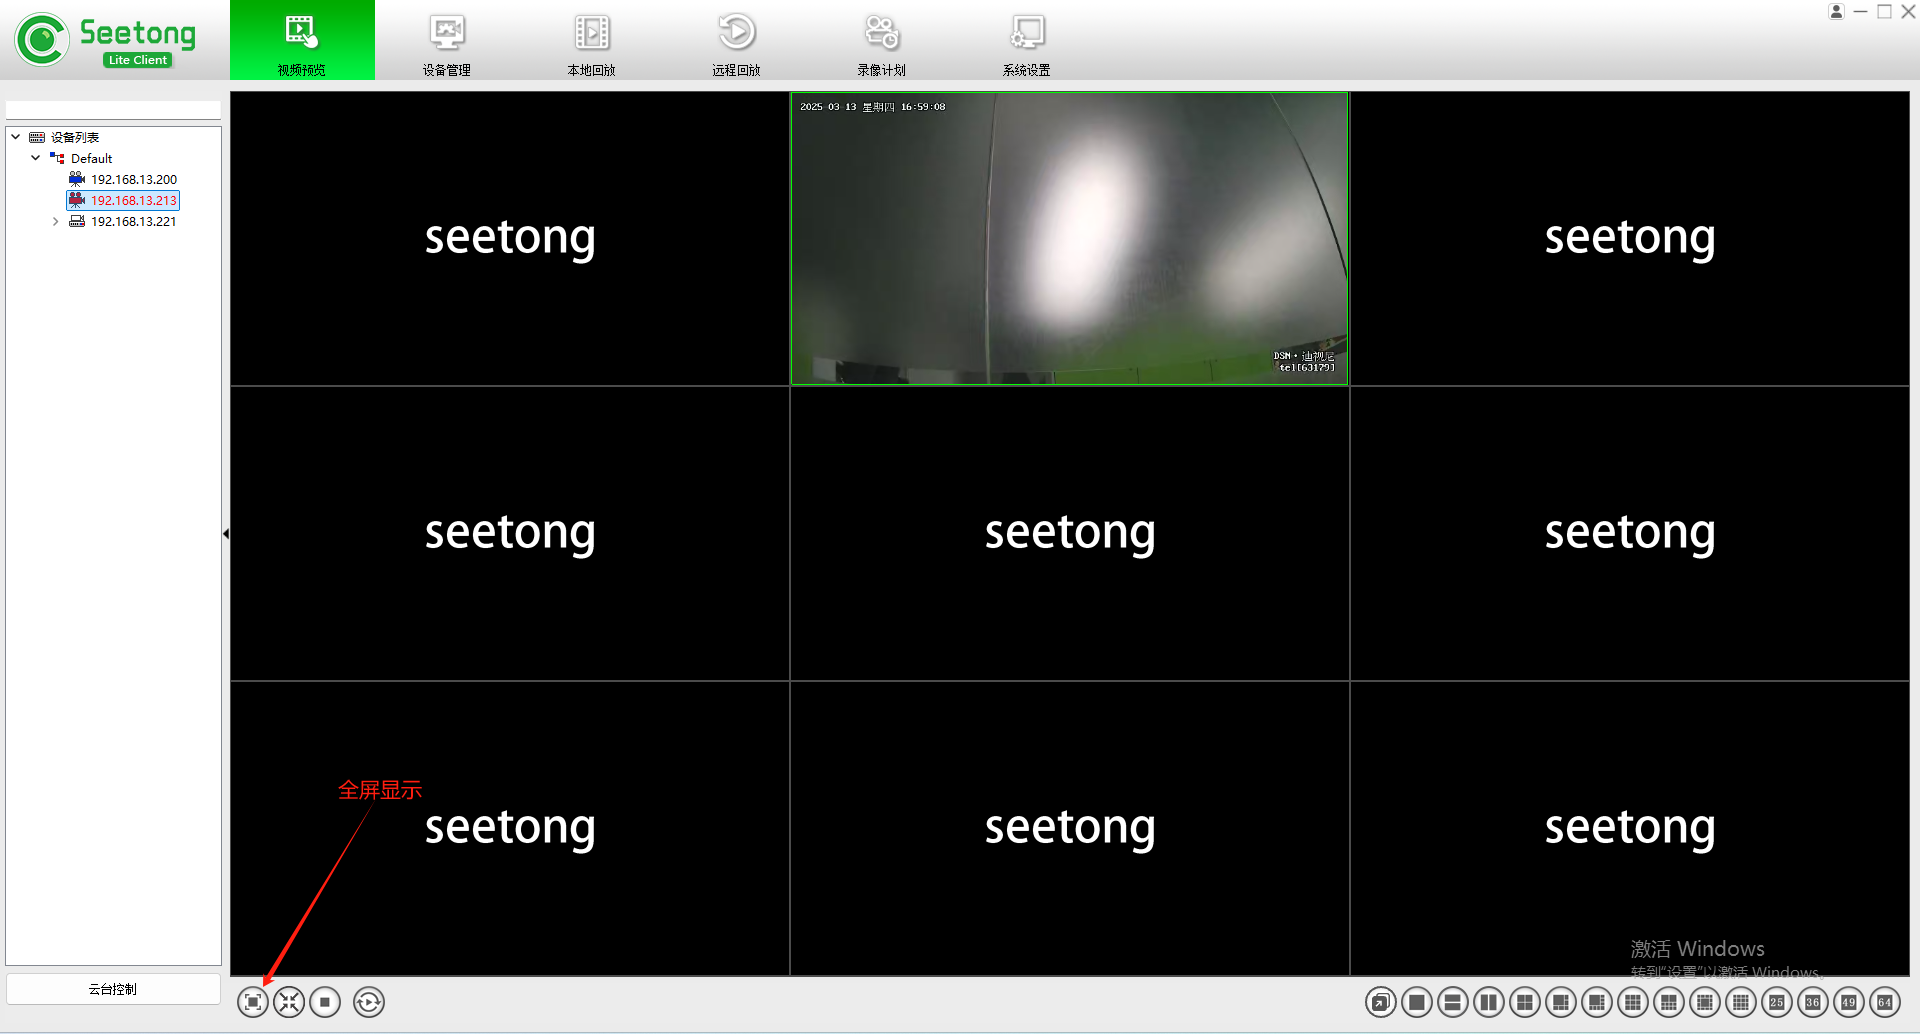Open the 云台控制 panel
The height and width of the screenshot is (1034, 1920).
point(113,989)
